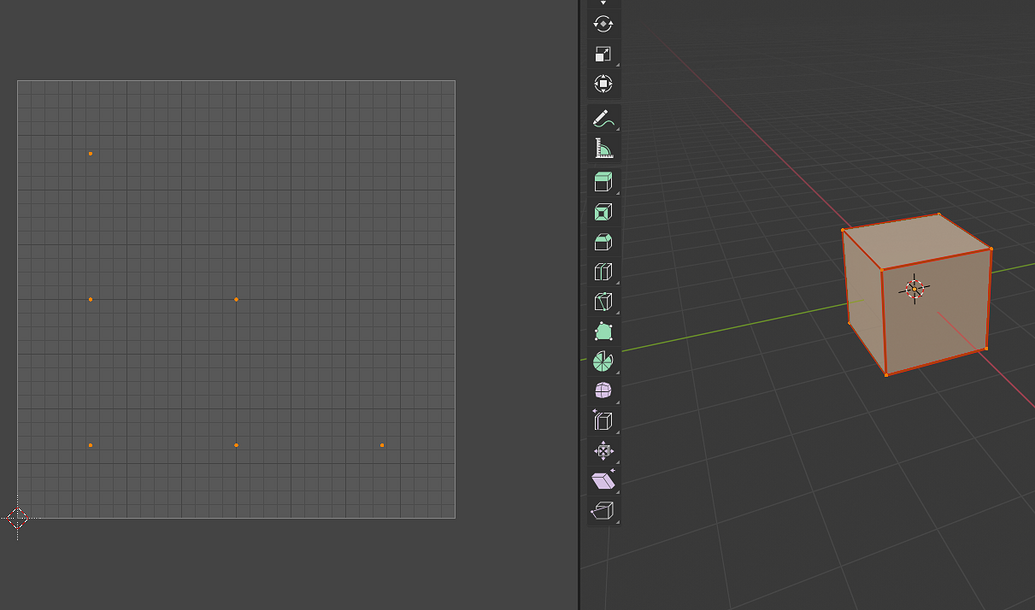The width and height of the screenshot is (1035, 610).
Task: Select the Measure tool
Action: [x=603, y=147]
